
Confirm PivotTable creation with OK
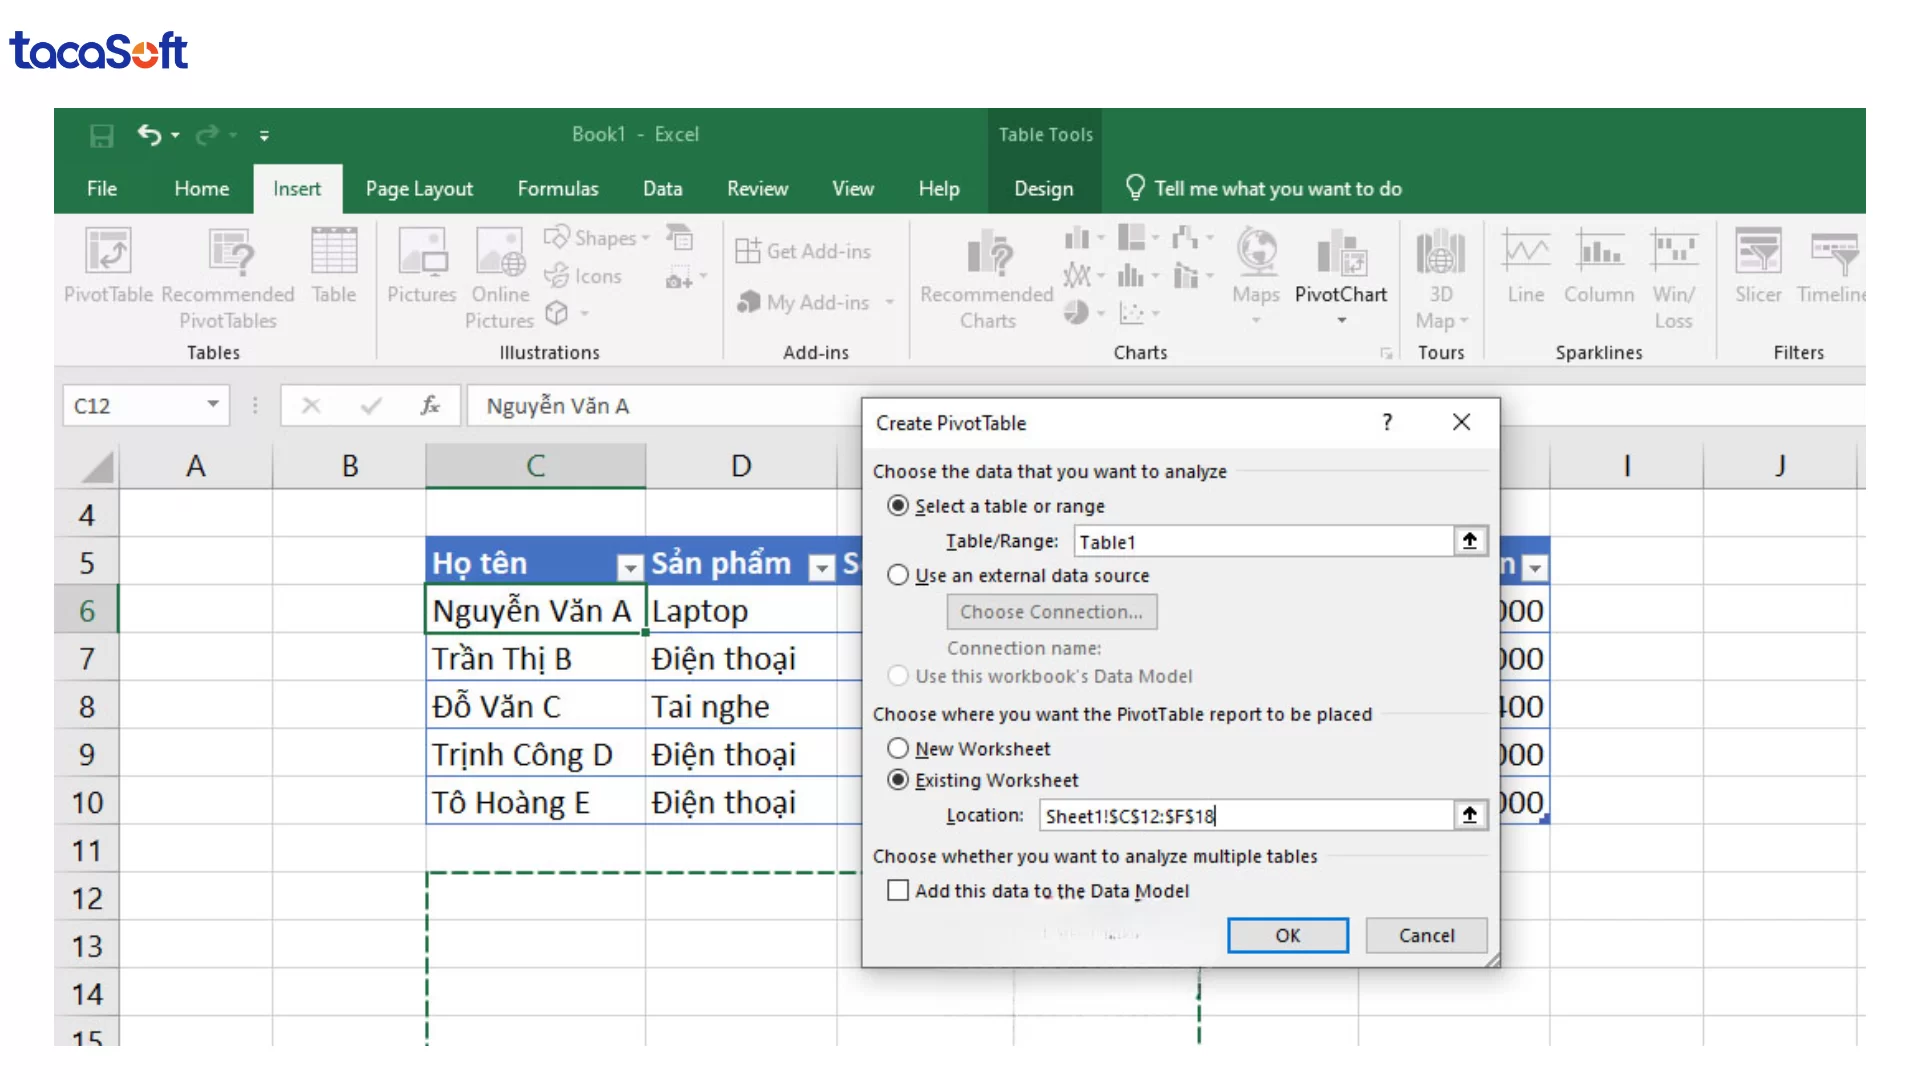pos(1287,935)
